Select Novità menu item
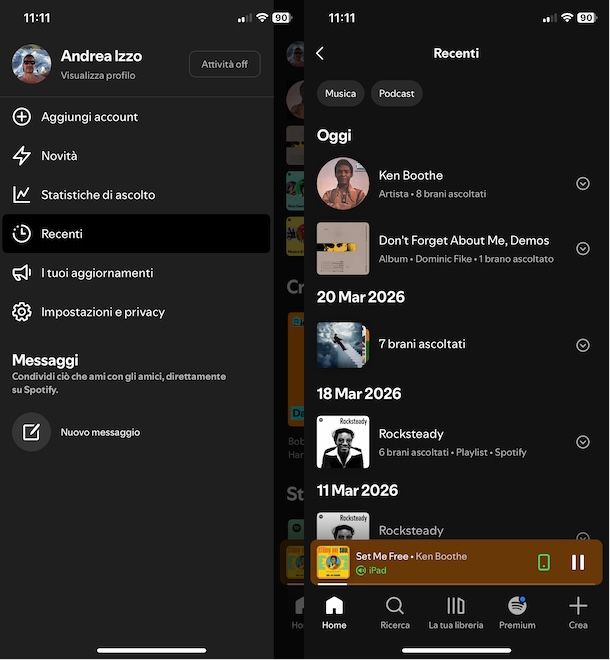610x660 pixels. (x=136, y=156)
